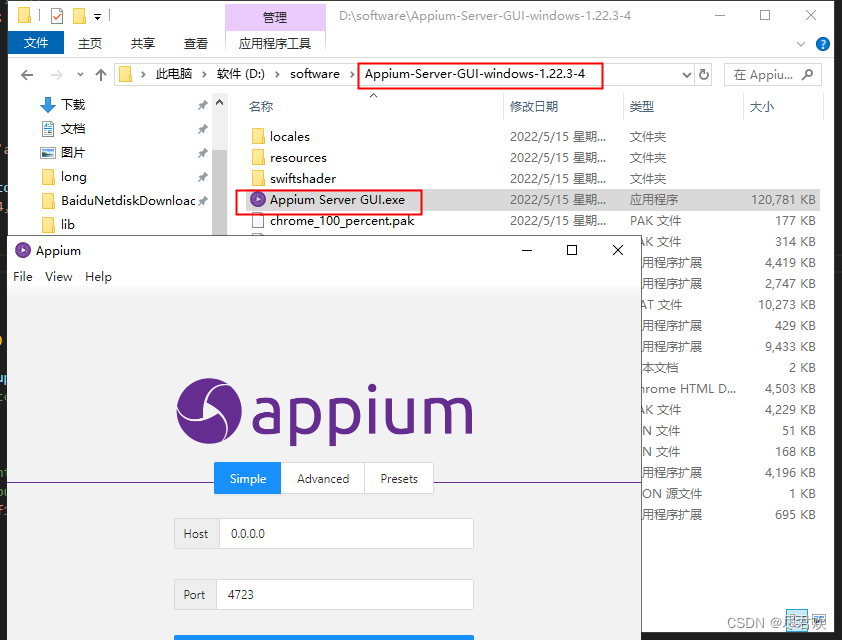Open Appium View menu
The image size is (842, 640).
(x=59, y=277)
